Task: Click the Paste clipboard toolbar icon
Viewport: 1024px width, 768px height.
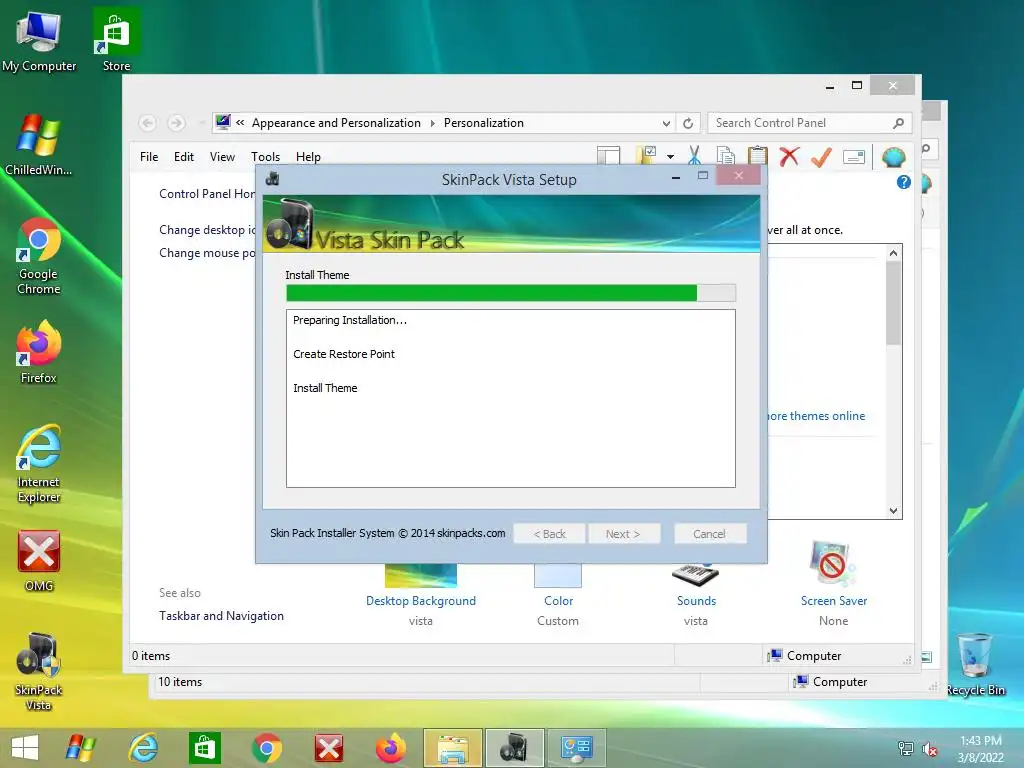Action: coord(758,156)
